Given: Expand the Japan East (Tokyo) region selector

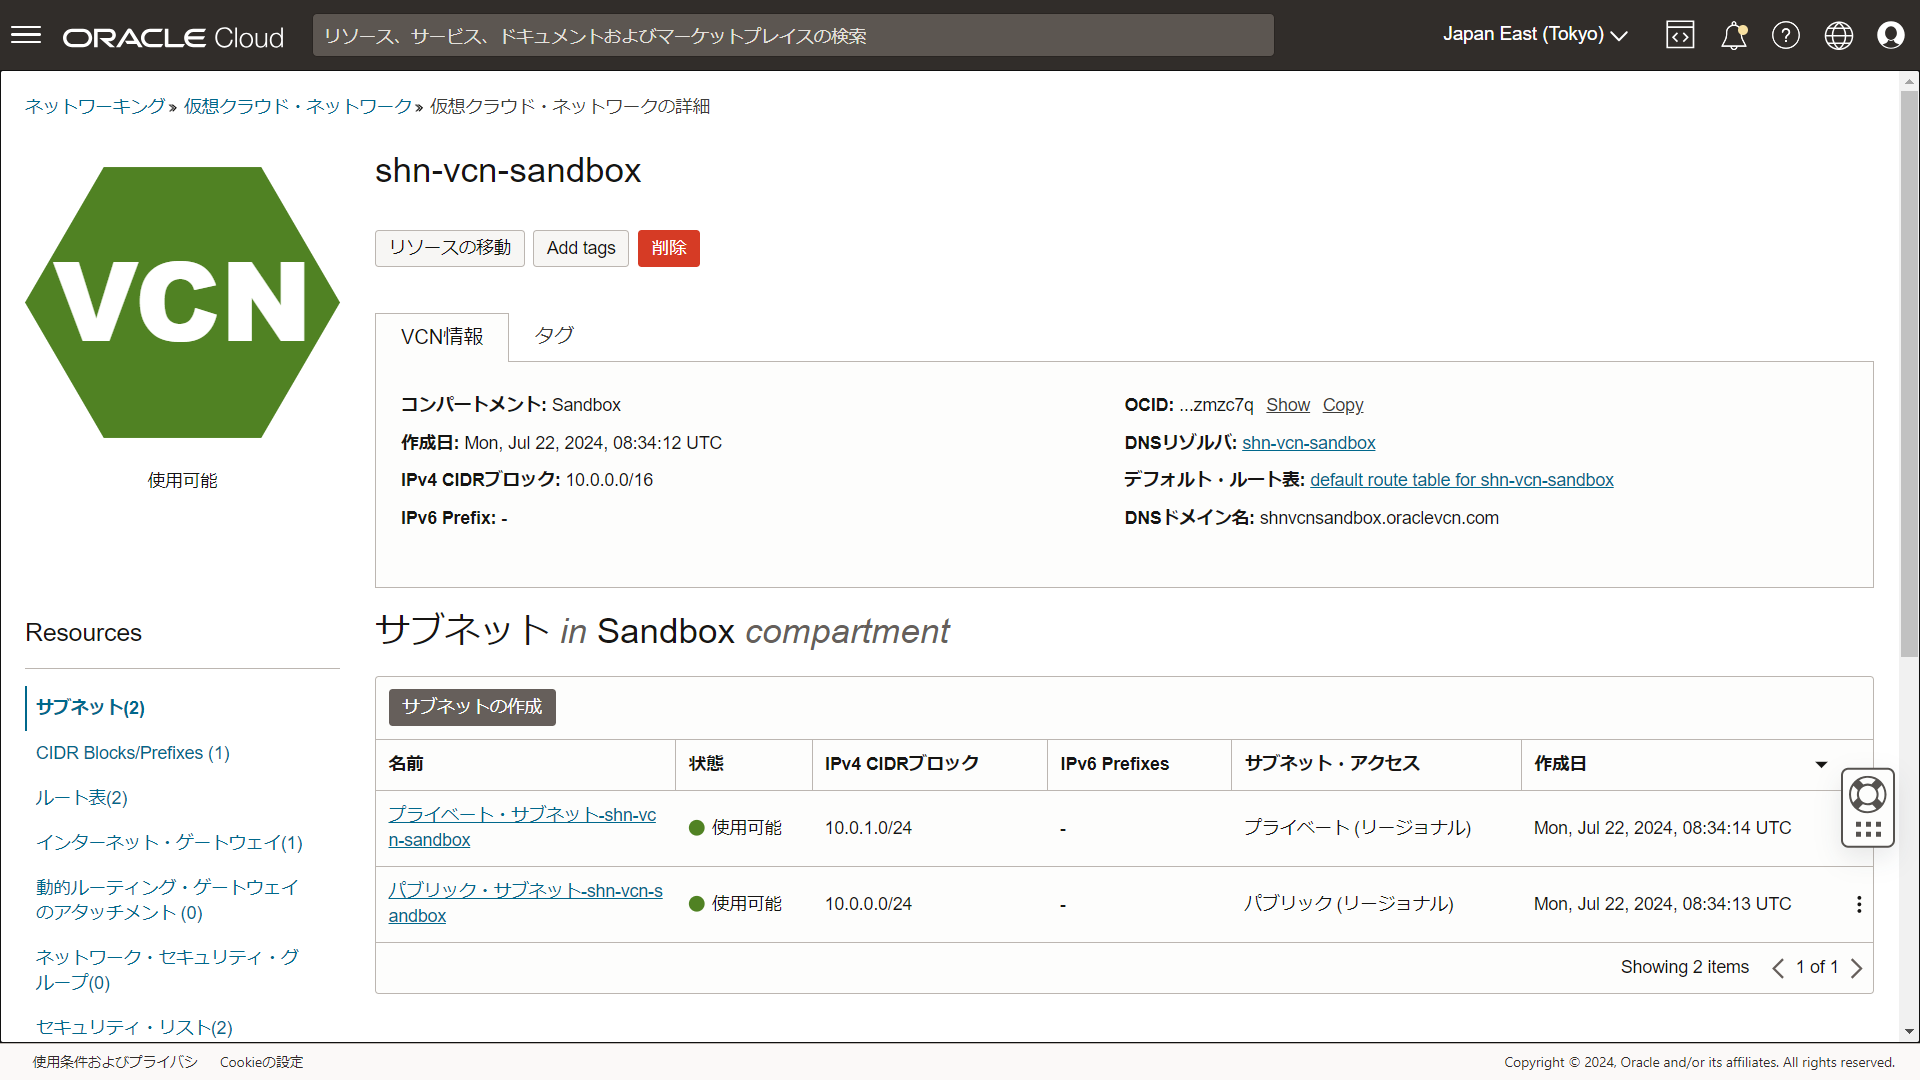Looking at the screenshot, I should pos(1535,35).
